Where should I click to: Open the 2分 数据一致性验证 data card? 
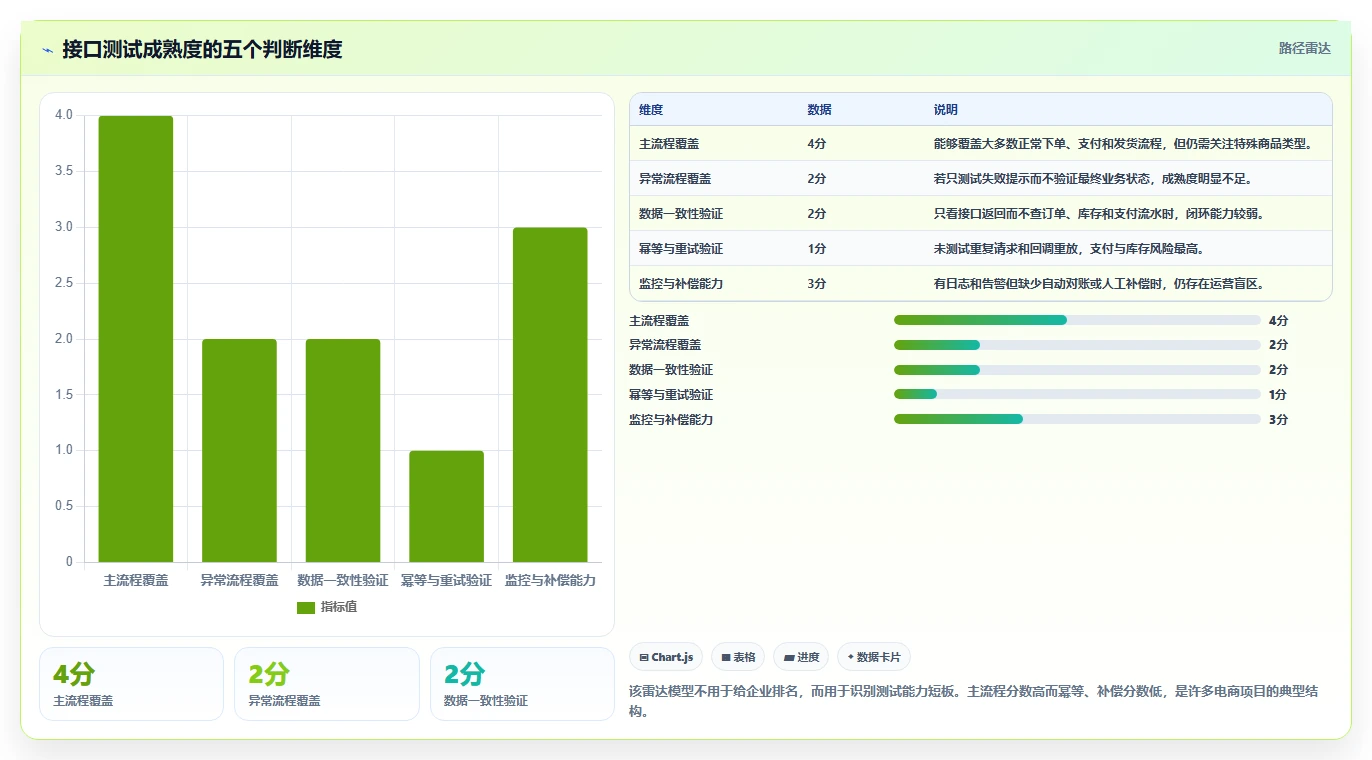pos(522,684)
